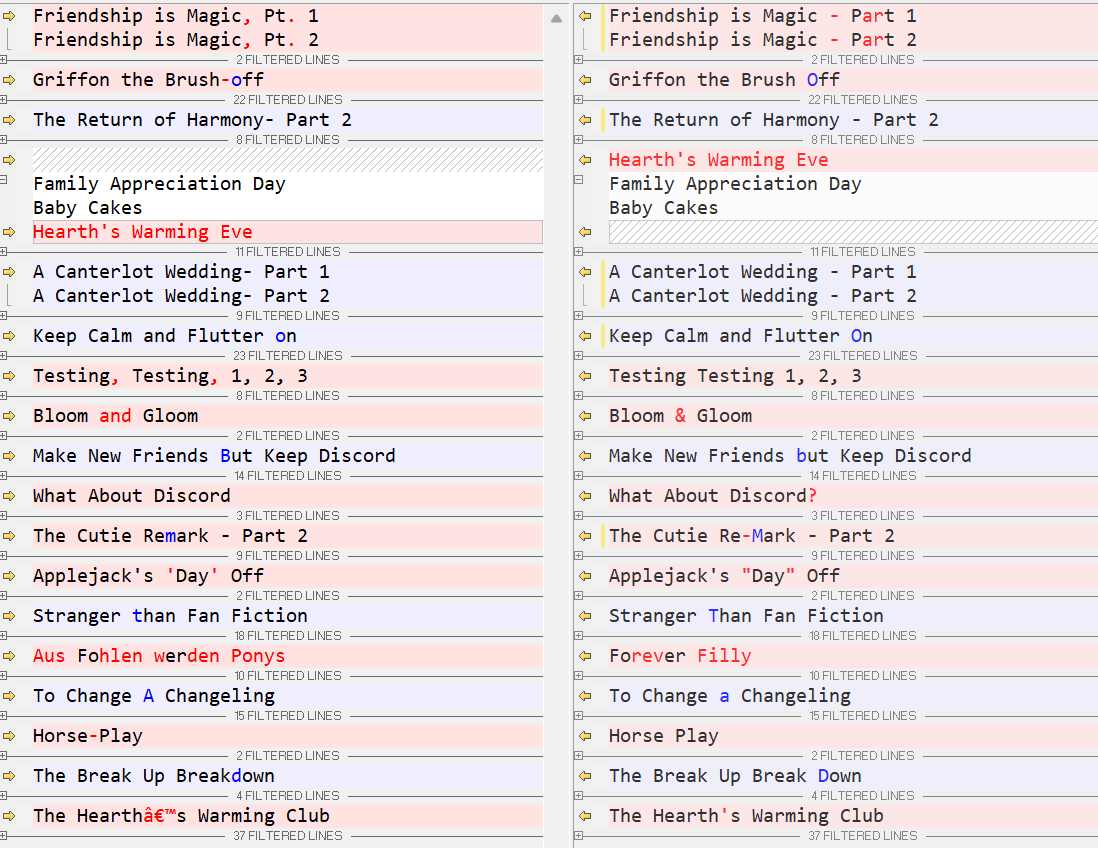Copy 'Griffon the Brush Off' to left side

tap(585, 80)
